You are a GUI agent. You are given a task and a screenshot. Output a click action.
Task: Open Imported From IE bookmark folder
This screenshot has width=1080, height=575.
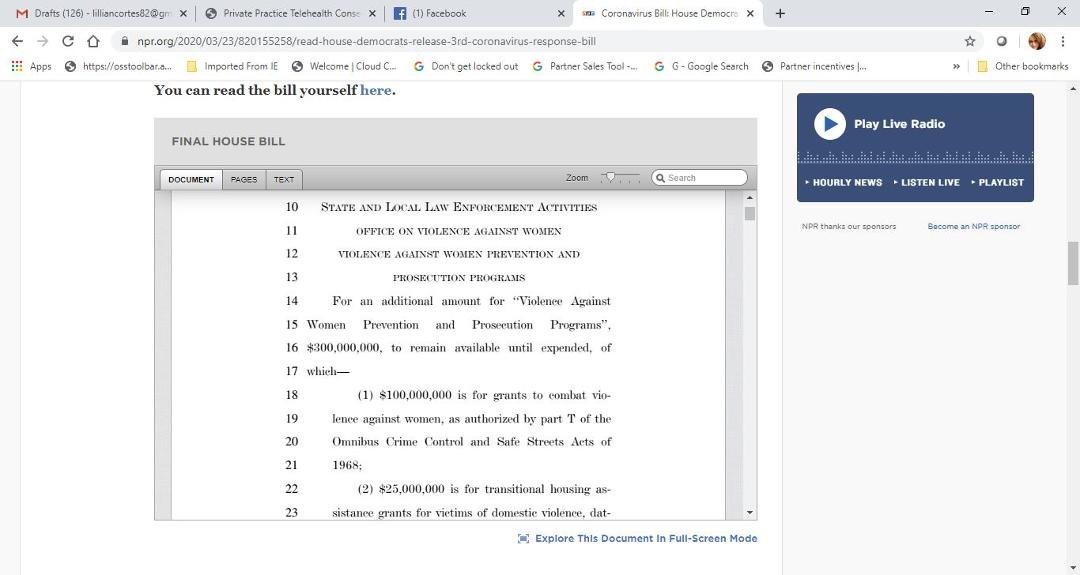pyautogui.click(x=232, y=66)
